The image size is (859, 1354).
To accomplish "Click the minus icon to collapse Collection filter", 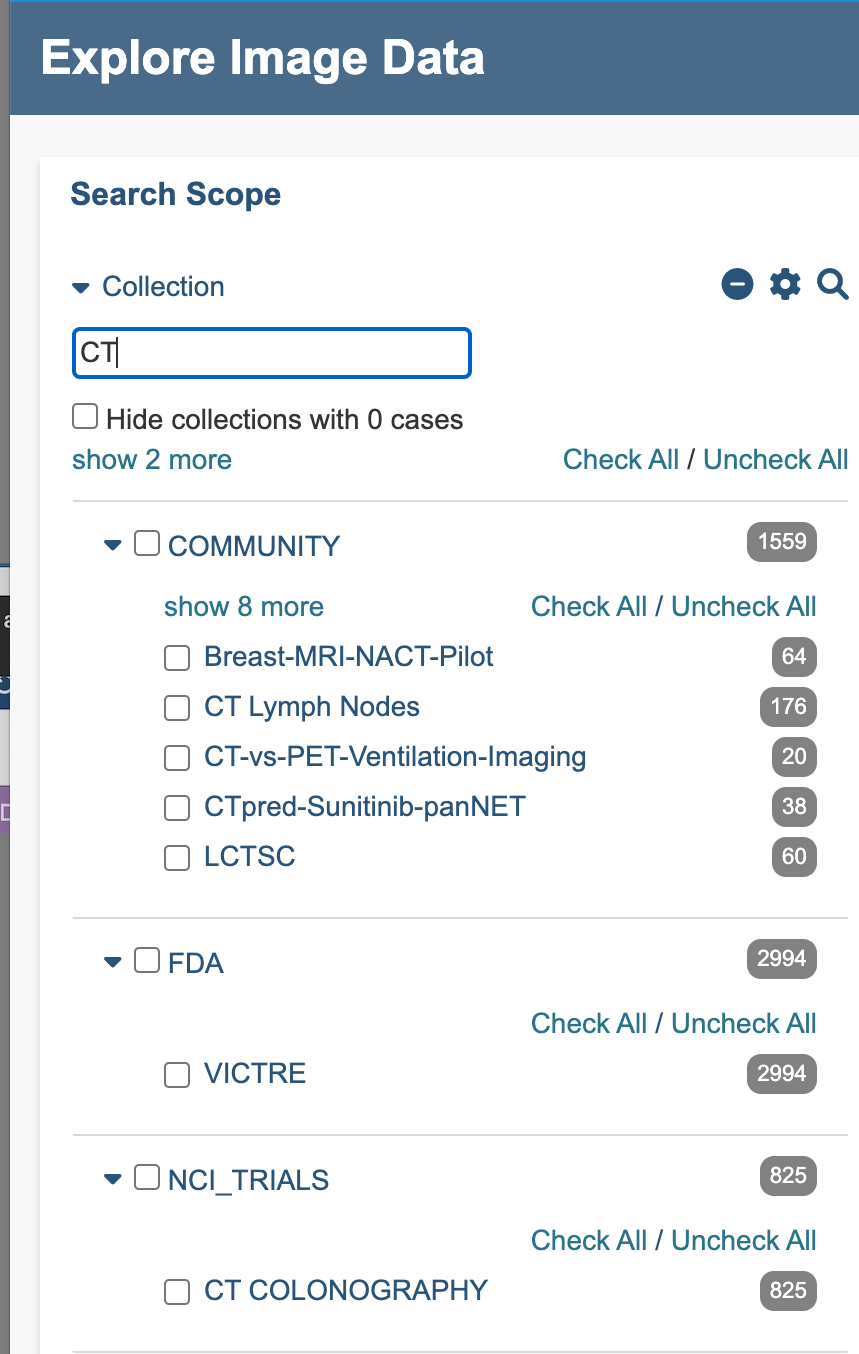I will 737,285.
